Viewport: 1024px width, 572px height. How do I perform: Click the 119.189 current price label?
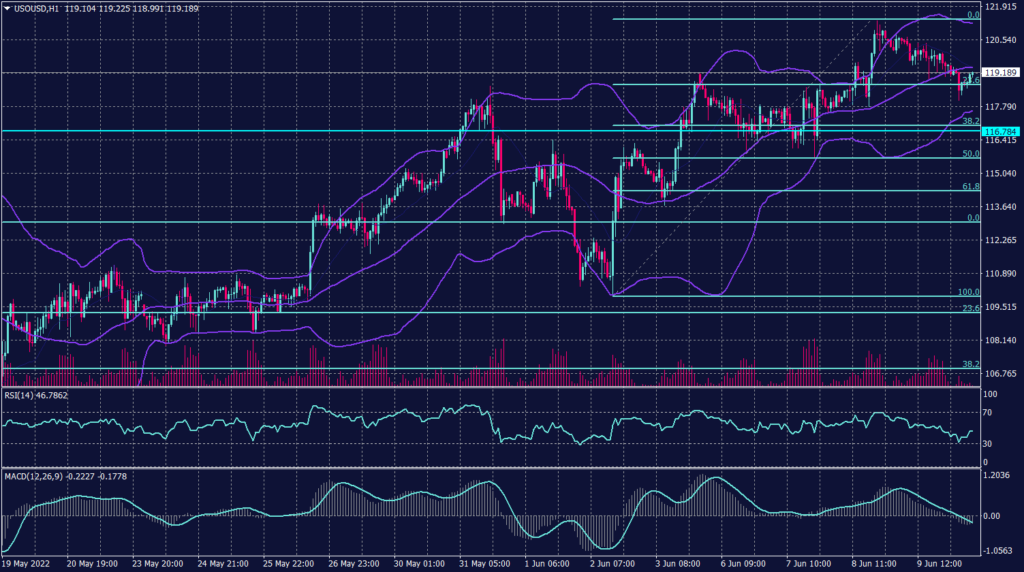999,73
